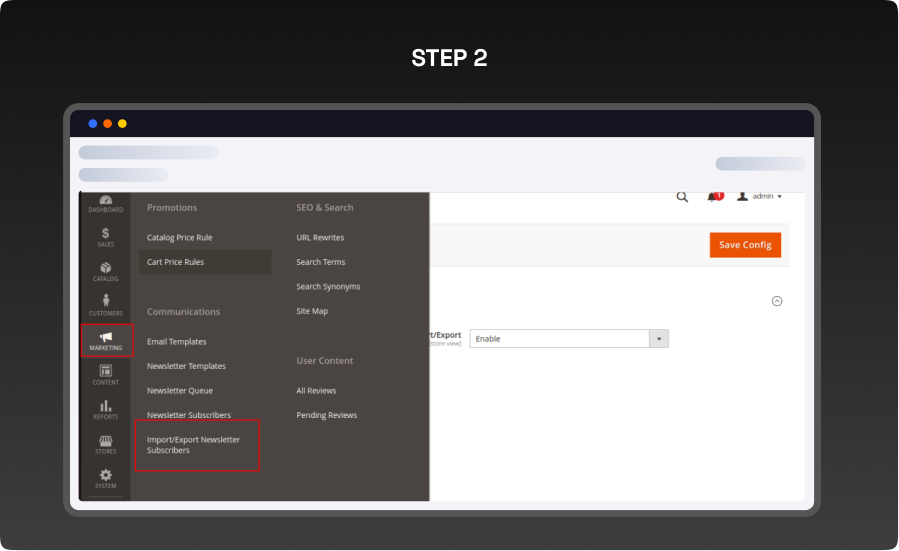Click the Save Config button

[x=745, y=245]
